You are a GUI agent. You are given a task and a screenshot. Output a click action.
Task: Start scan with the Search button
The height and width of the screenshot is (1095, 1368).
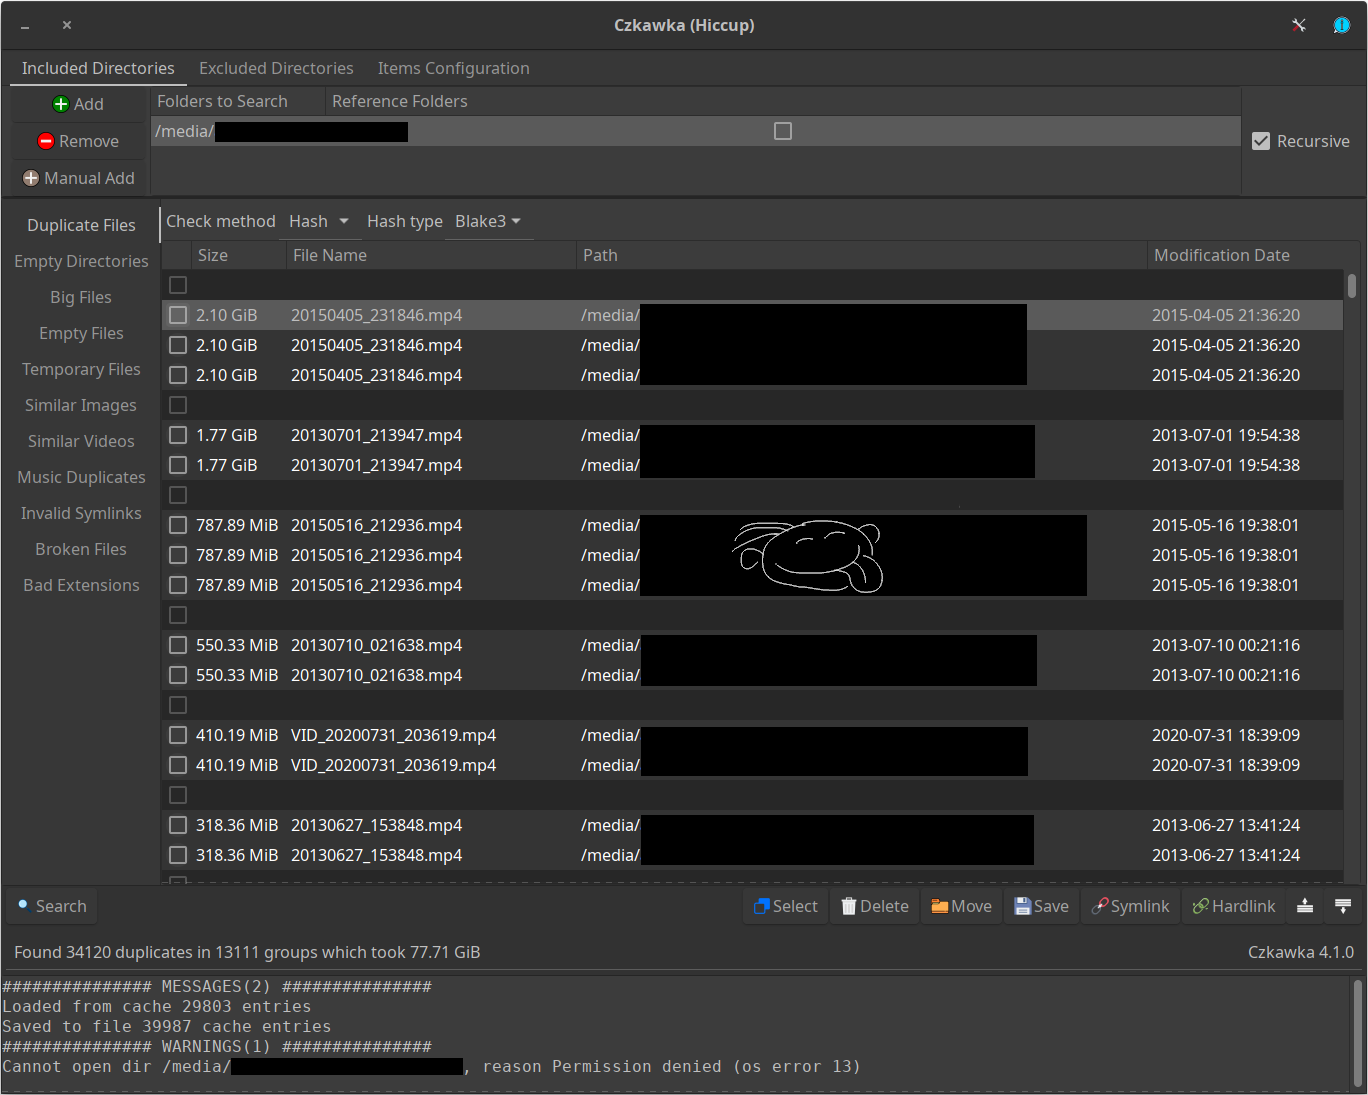(52, 906)
